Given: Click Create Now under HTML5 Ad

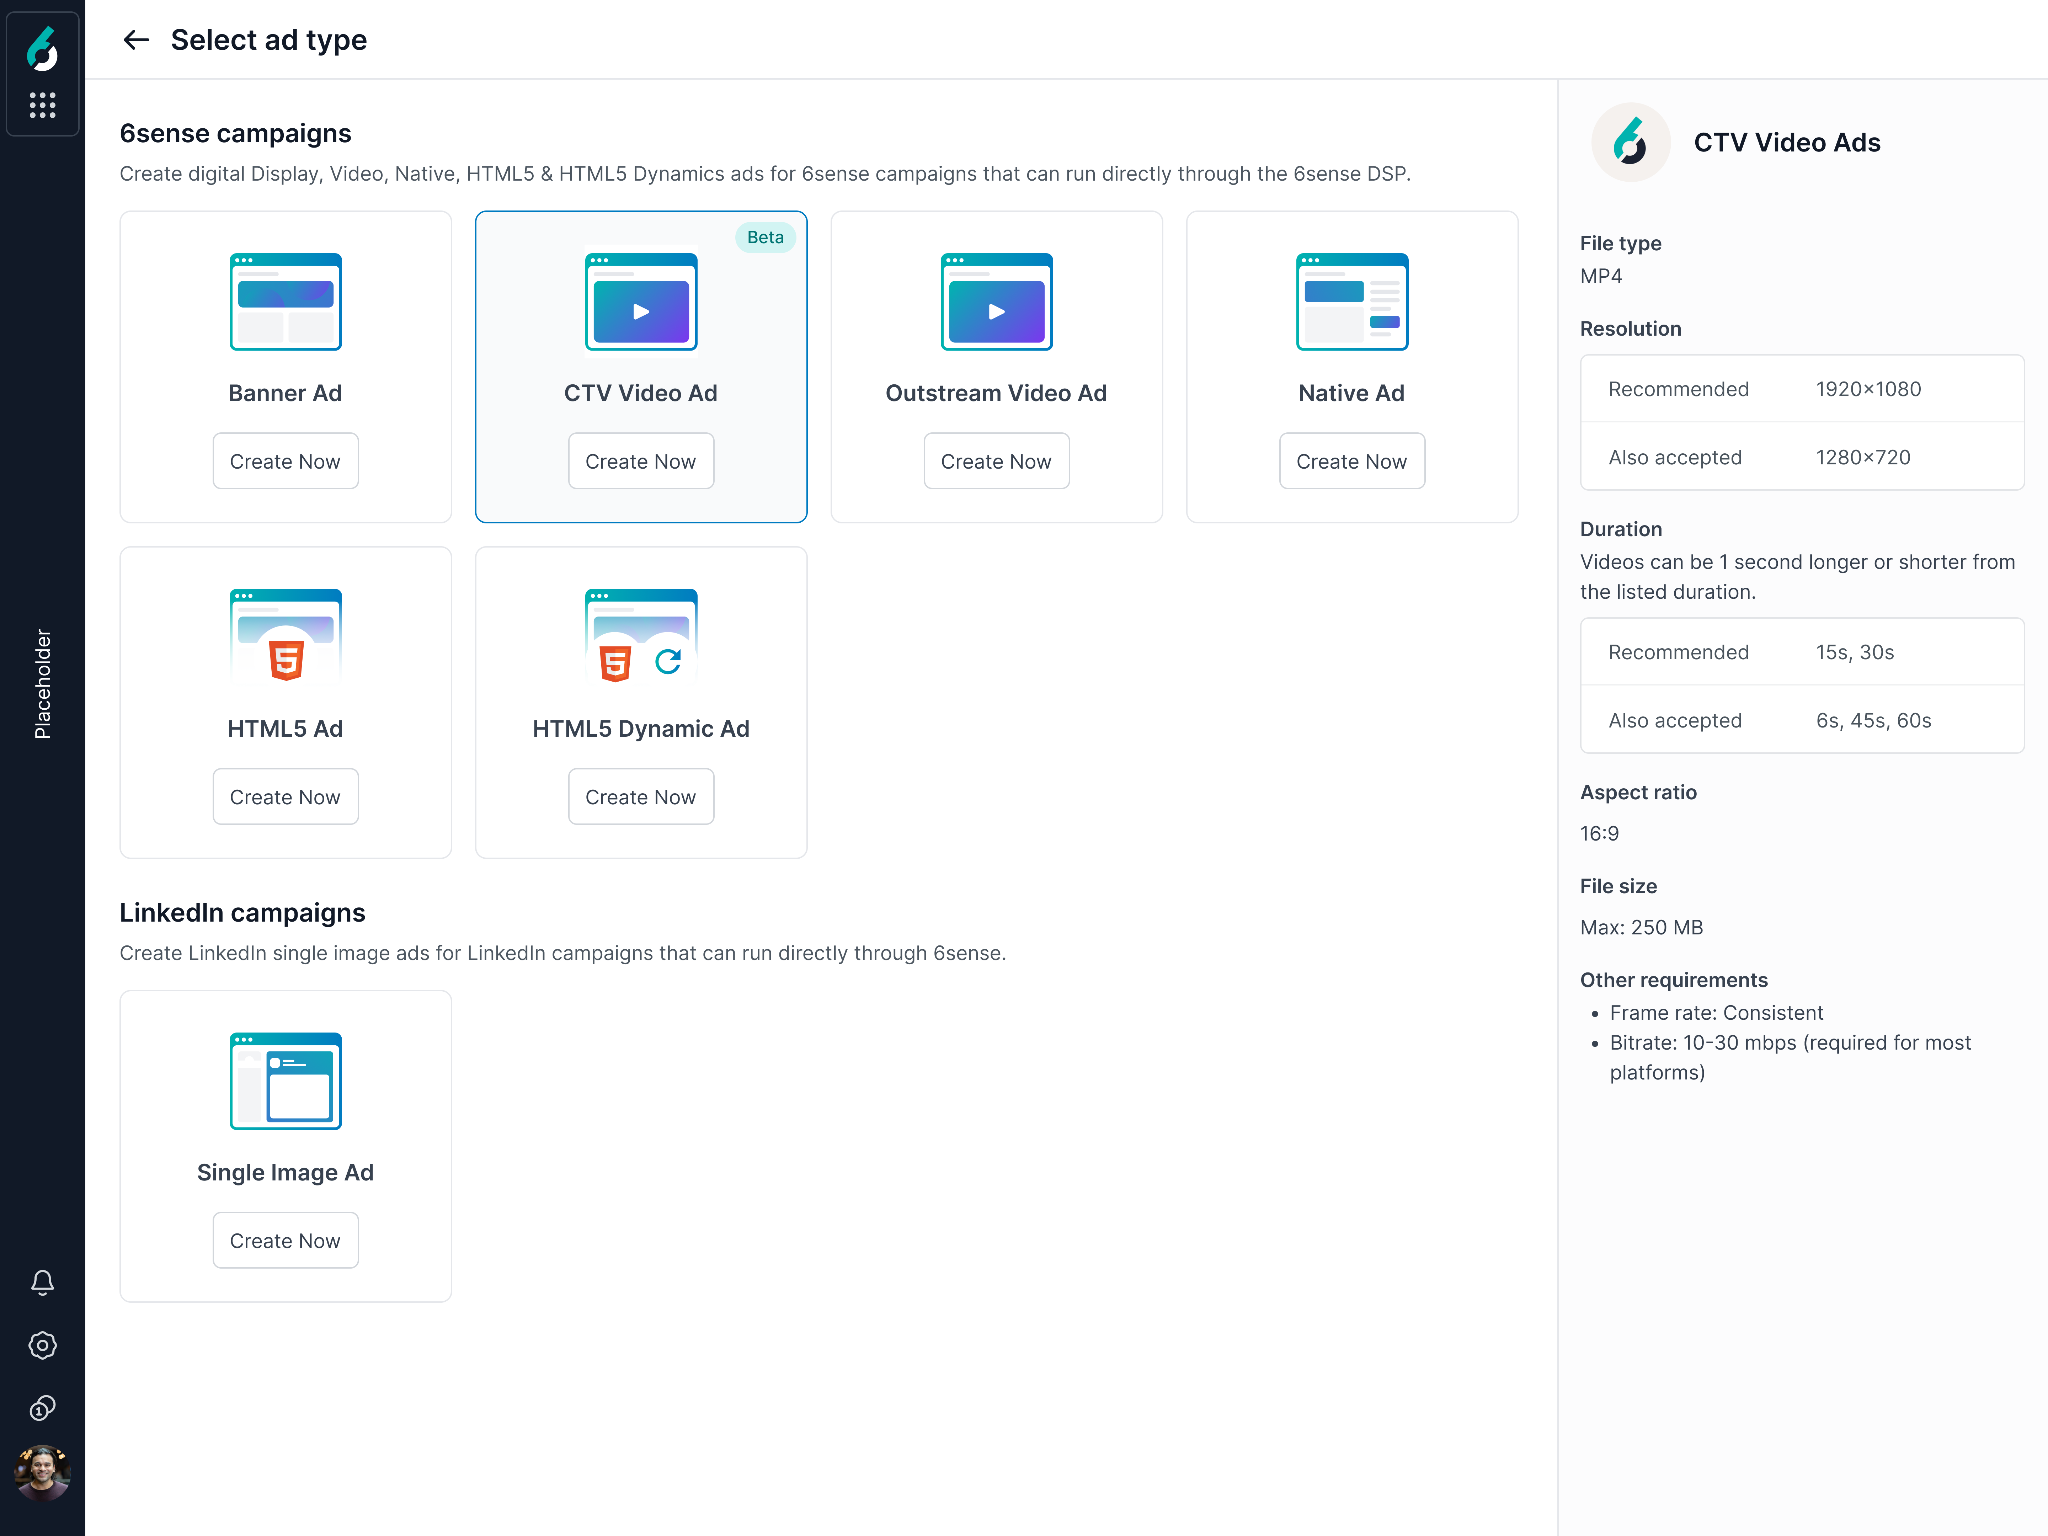Looking at the screenshot, I should tap(286, 797).
